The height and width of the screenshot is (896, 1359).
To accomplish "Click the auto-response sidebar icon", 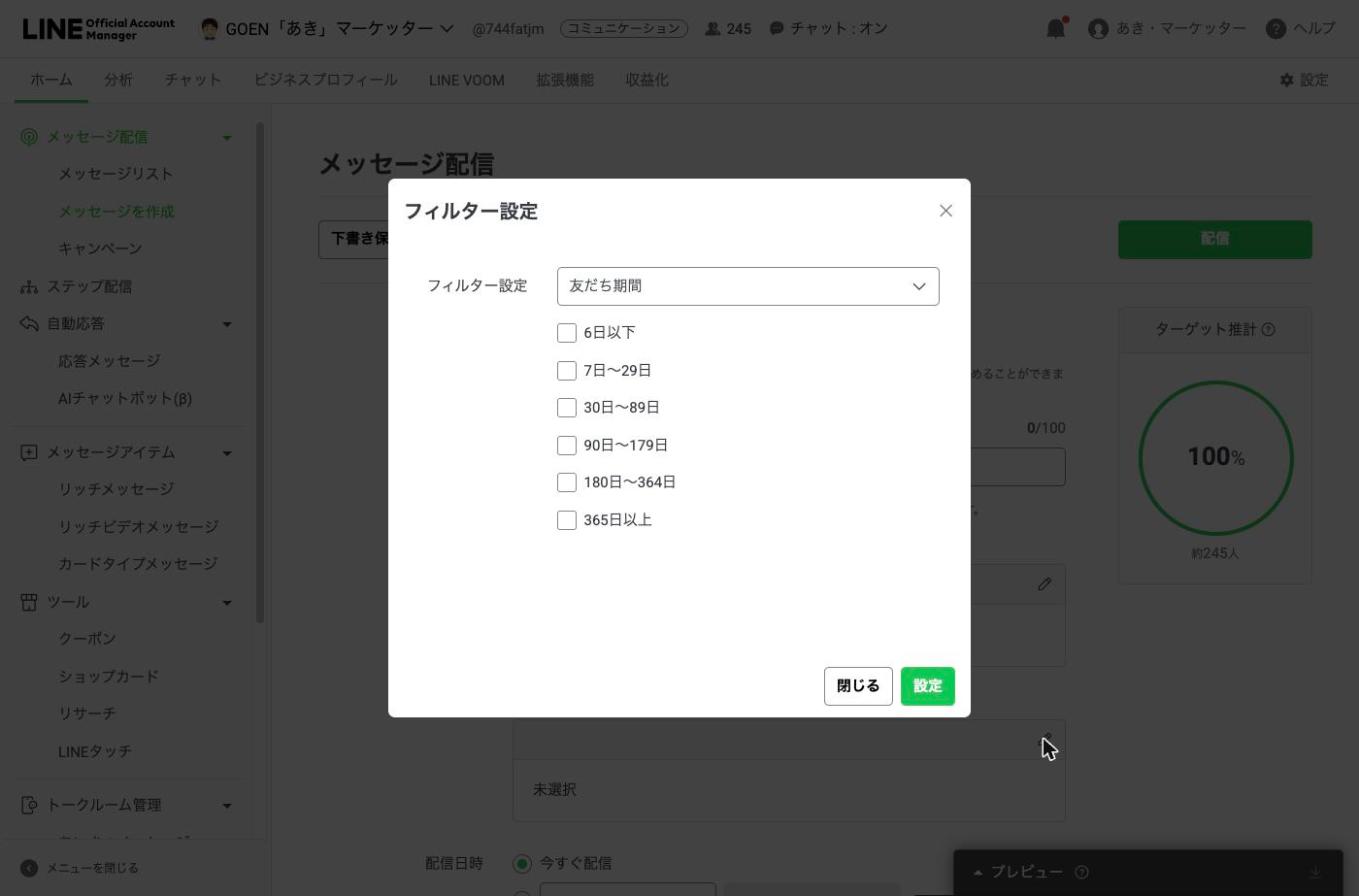I will point(29,324).
